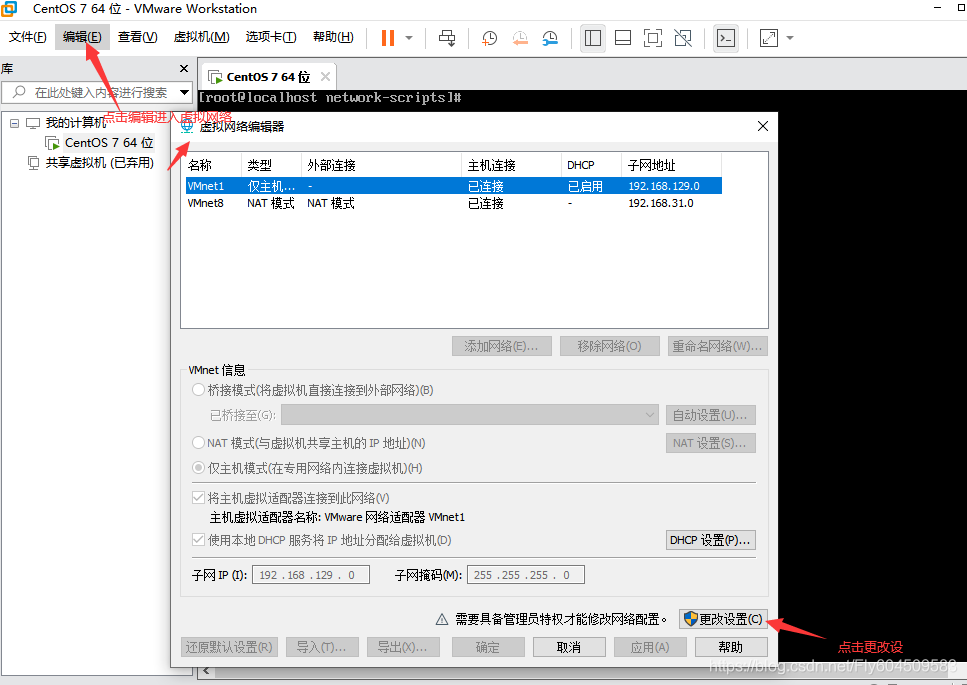Click the 导入(T)... button

321,647
